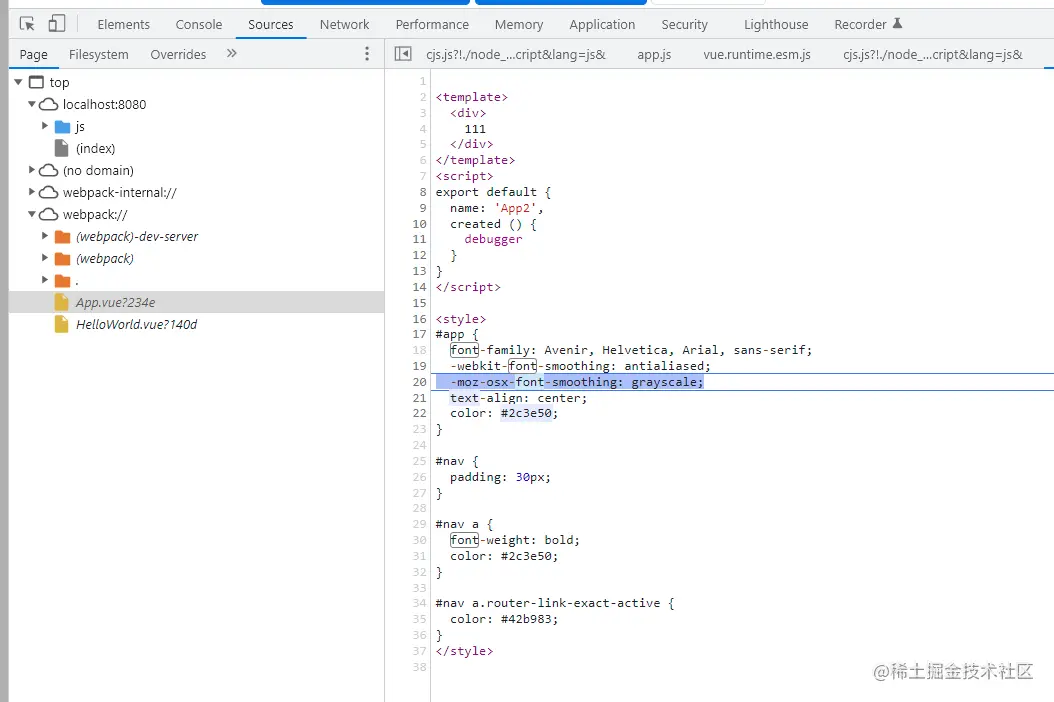
Task: Set breakpoint on line 11 gutter
Action: (x=419, y=239)
